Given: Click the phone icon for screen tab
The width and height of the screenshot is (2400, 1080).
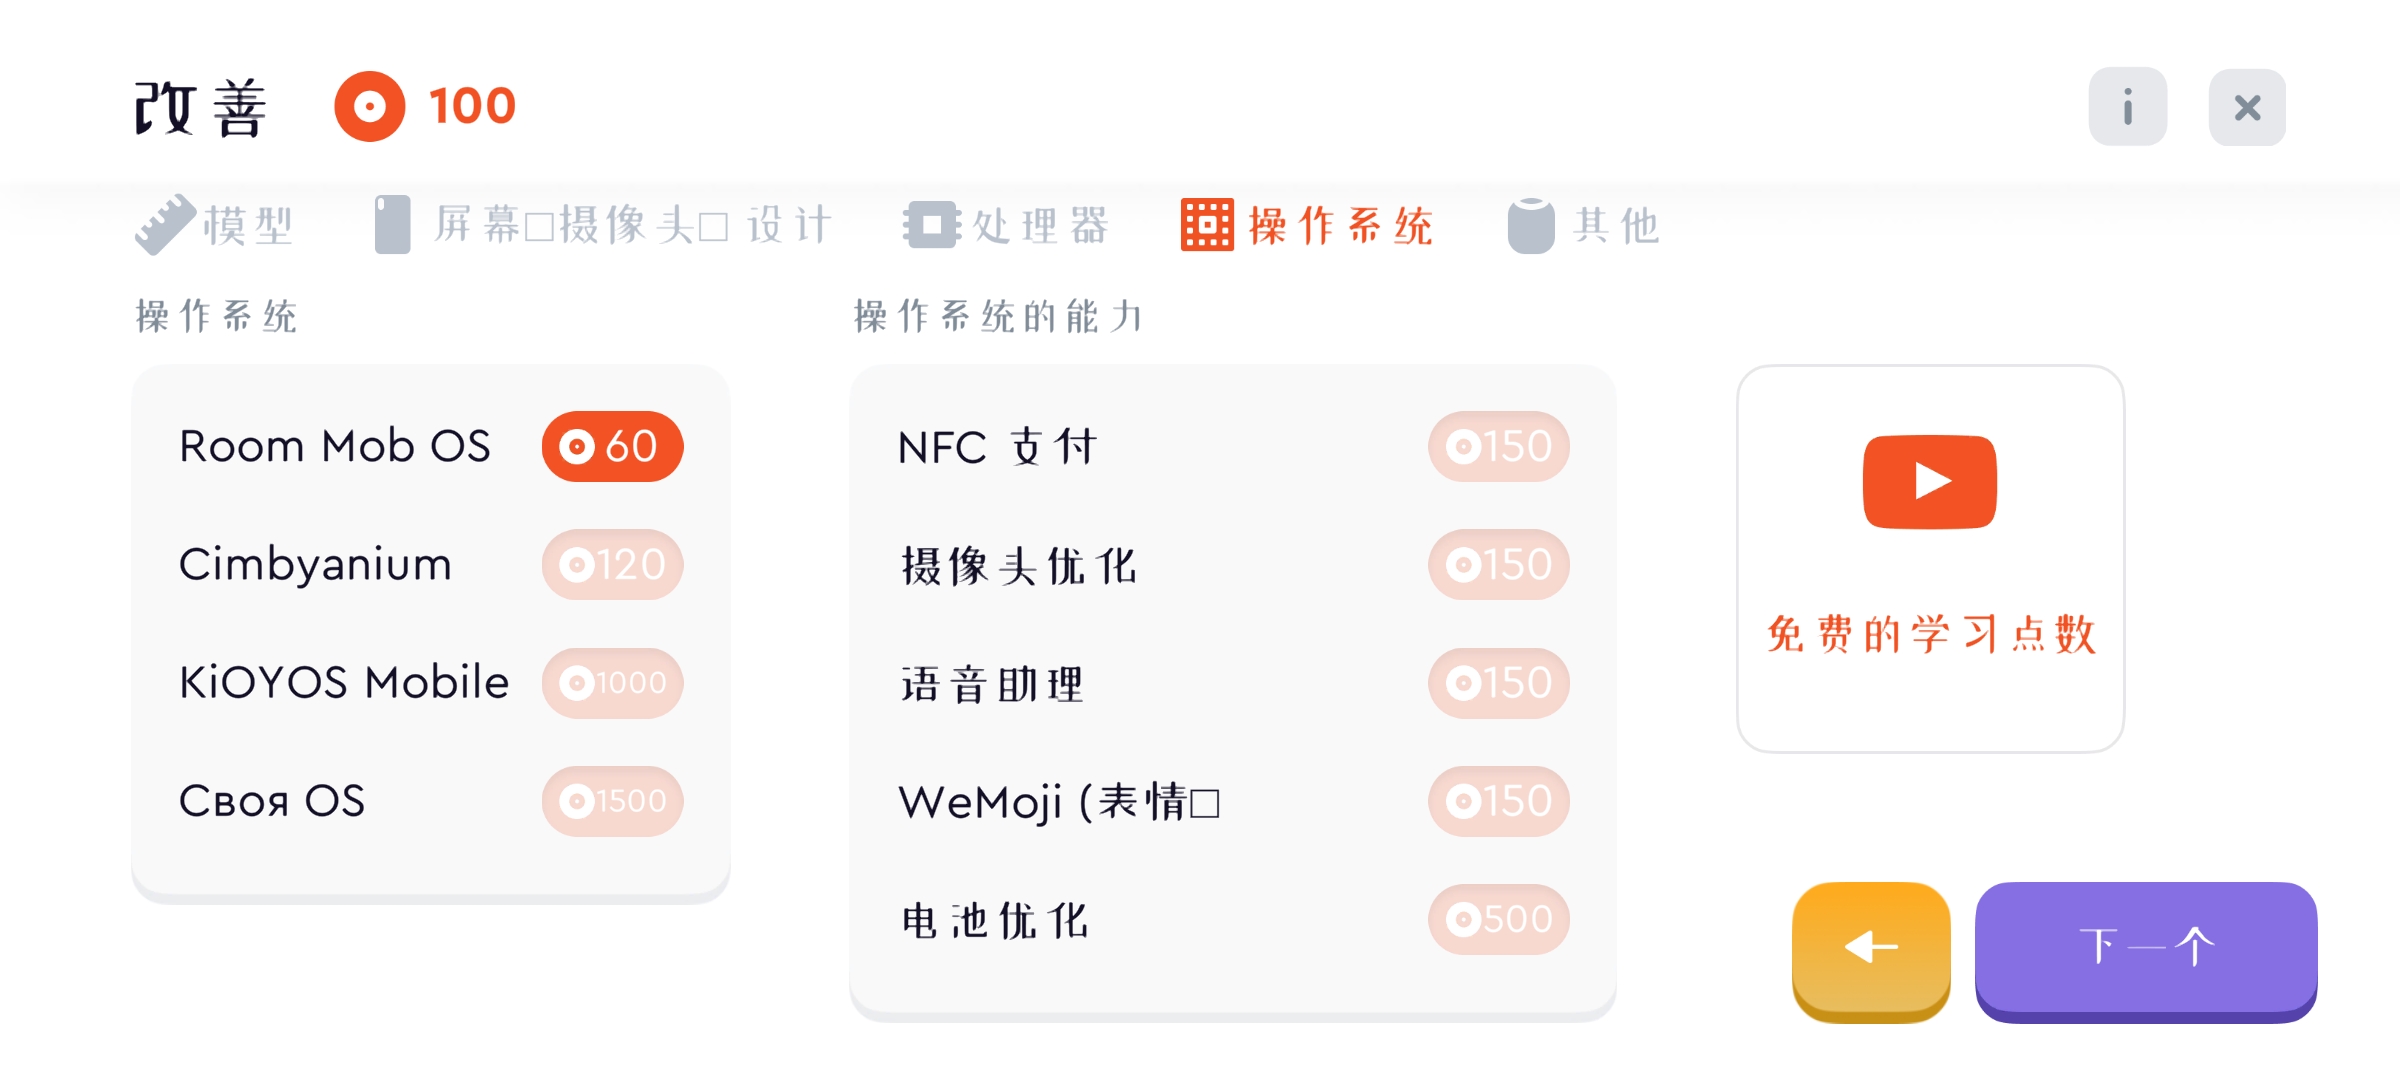Looking at the screenshot, I should tap(392, 225).
